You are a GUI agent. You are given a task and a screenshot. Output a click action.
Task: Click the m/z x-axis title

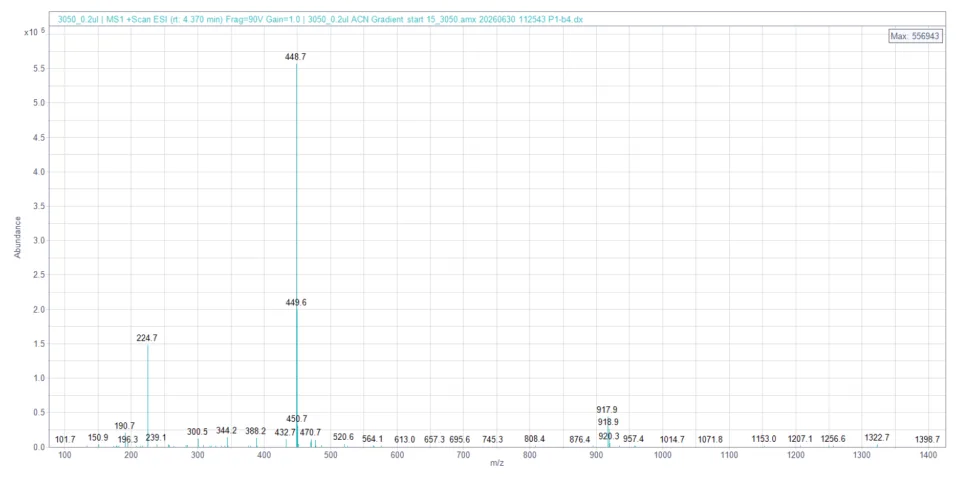[497, 464]
